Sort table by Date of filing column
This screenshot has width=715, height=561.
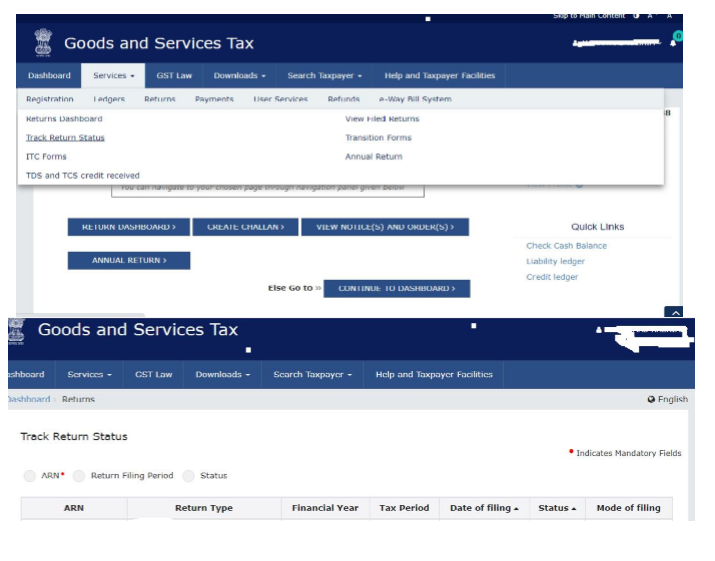coord(484,508)
